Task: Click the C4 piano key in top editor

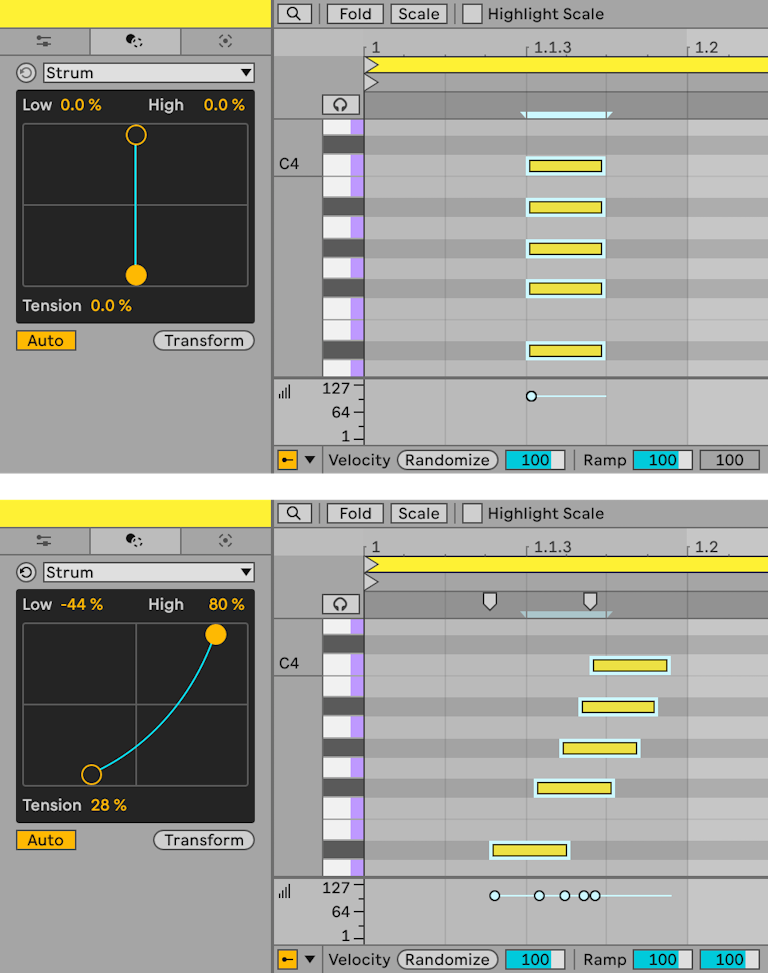Action: 343,166
